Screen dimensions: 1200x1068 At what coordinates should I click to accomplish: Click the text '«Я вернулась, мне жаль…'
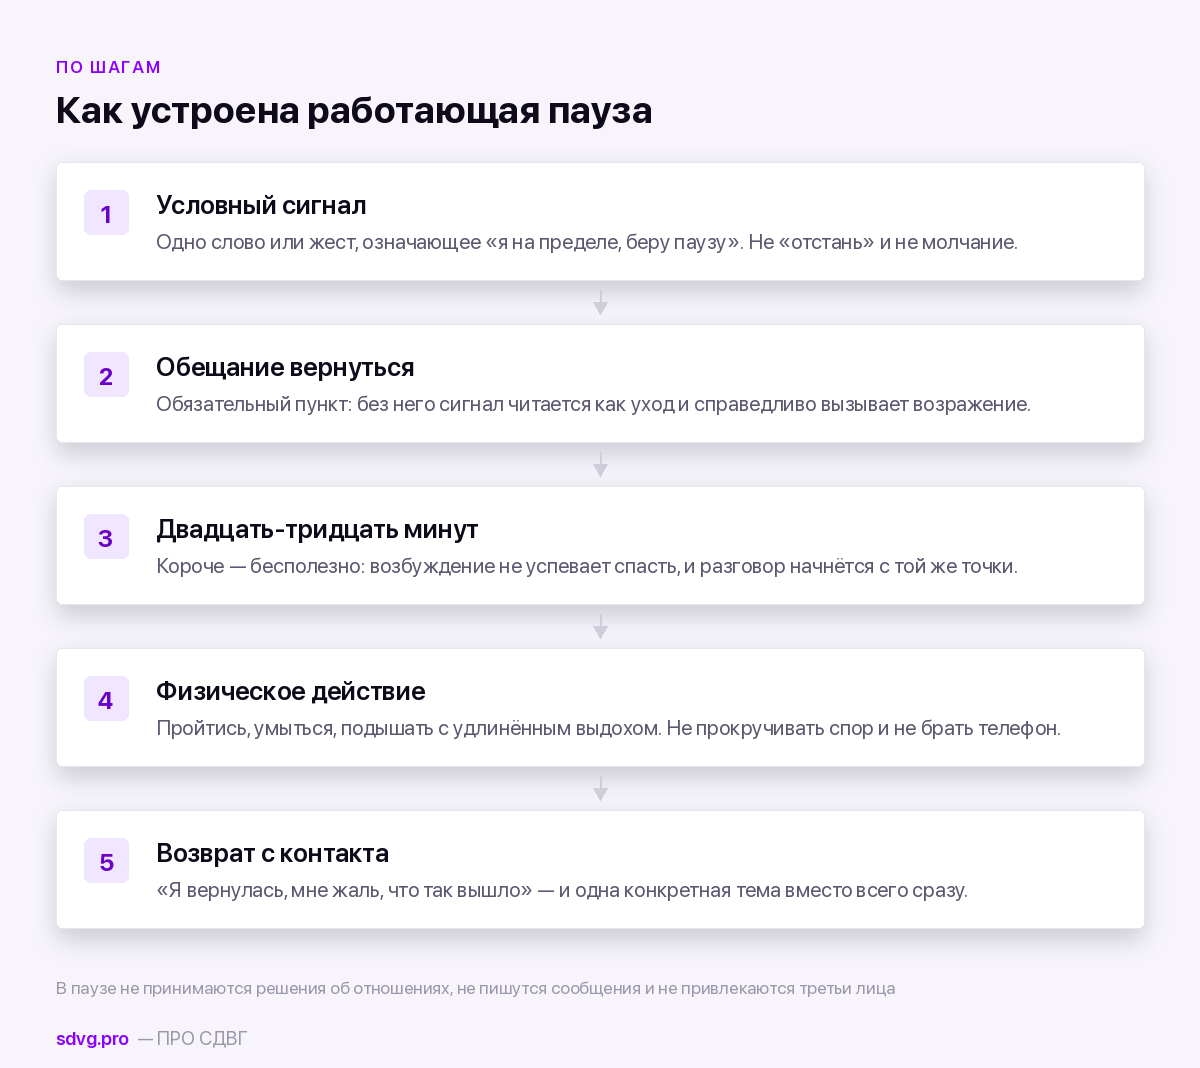point(562,890)
